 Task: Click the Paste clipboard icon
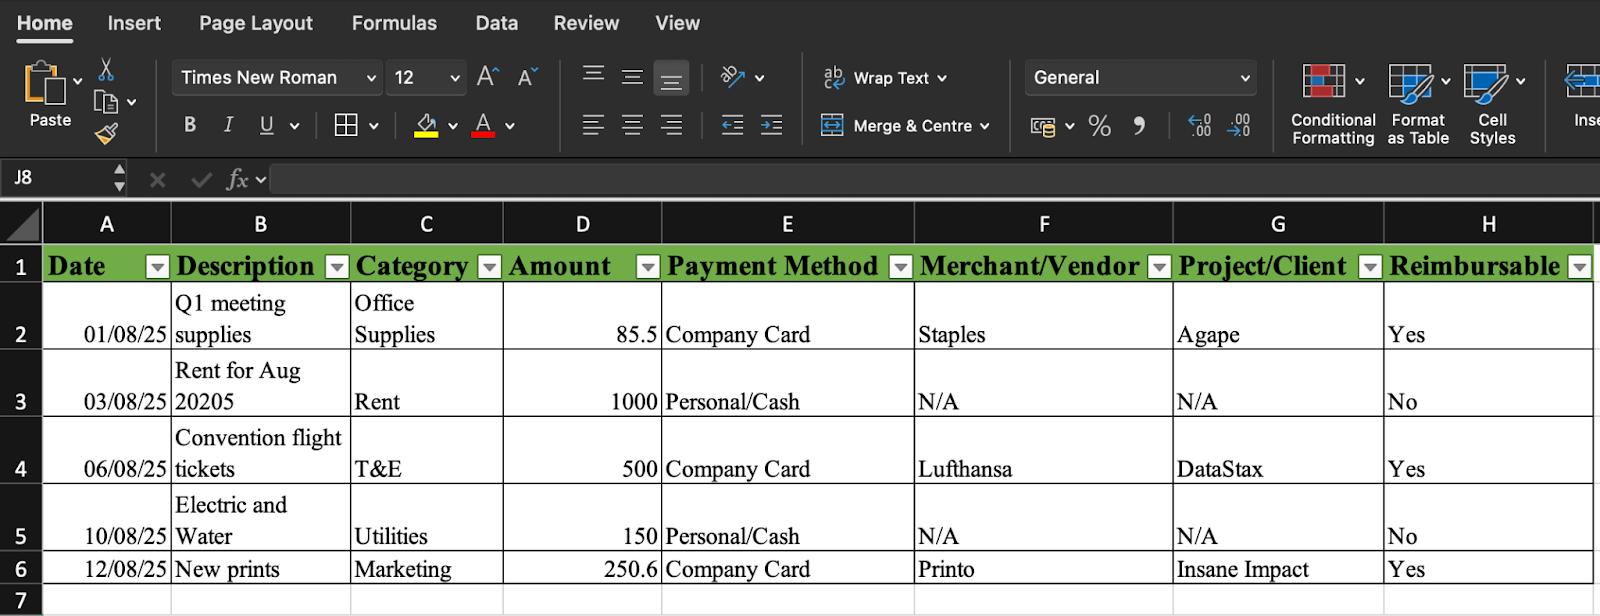(45, 83)
